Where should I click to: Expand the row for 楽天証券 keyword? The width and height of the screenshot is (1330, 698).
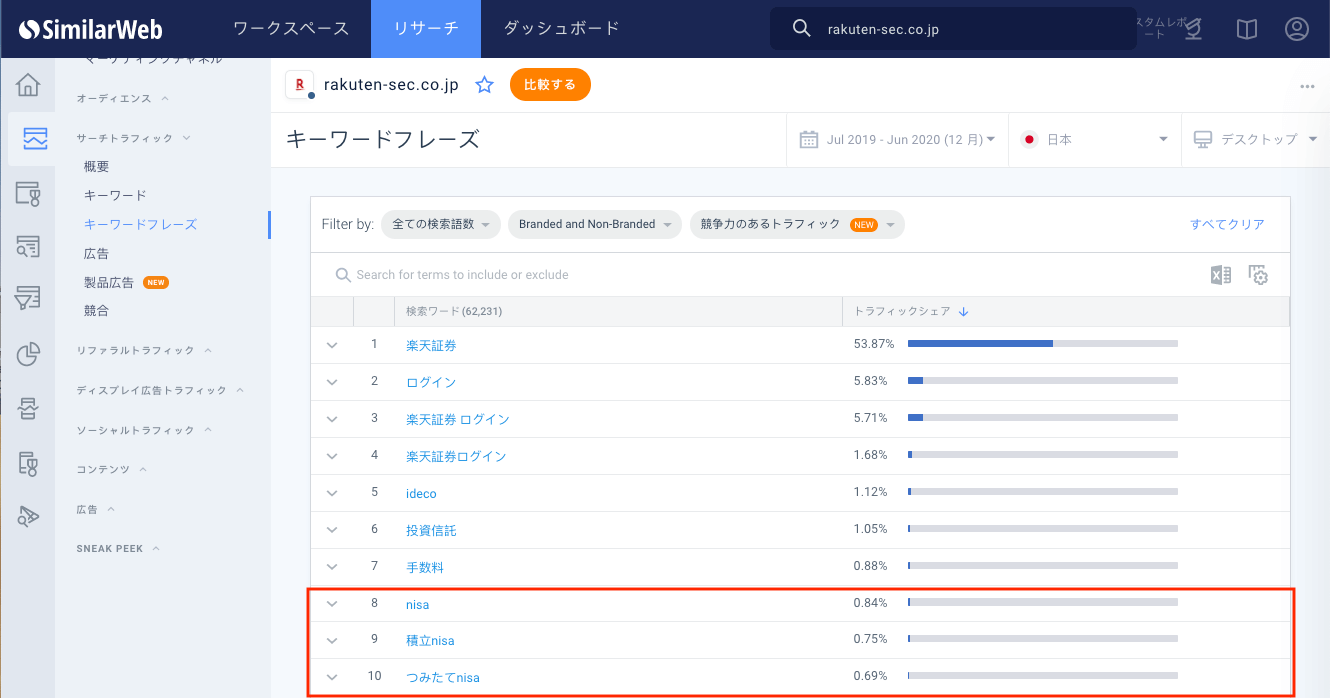(332, 345)
